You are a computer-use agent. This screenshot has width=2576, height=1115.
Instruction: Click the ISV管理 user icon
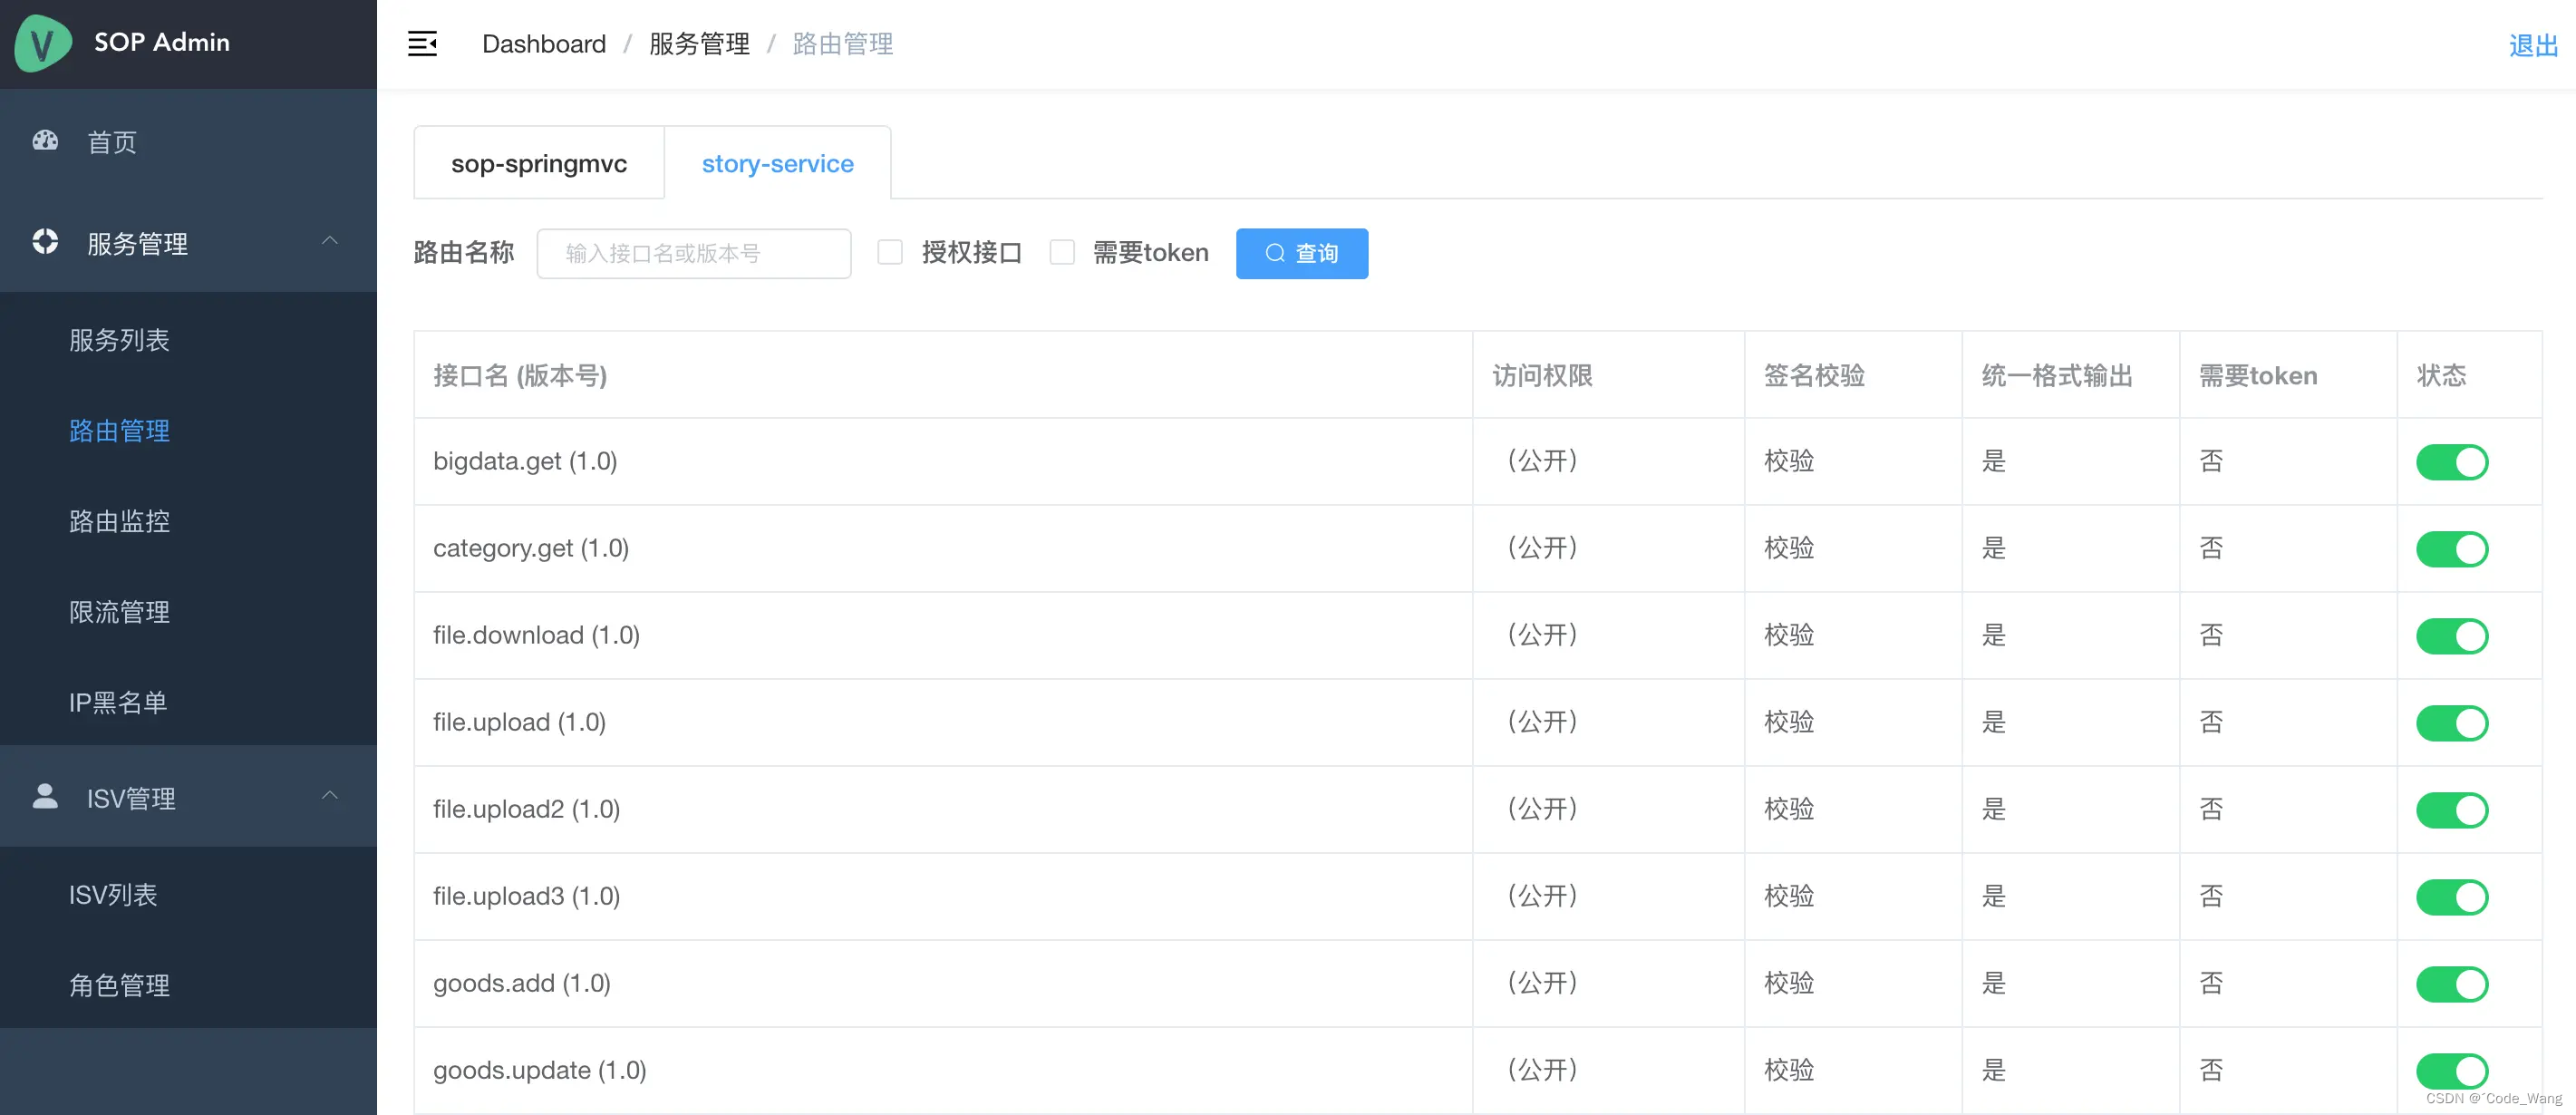[45, 797]
